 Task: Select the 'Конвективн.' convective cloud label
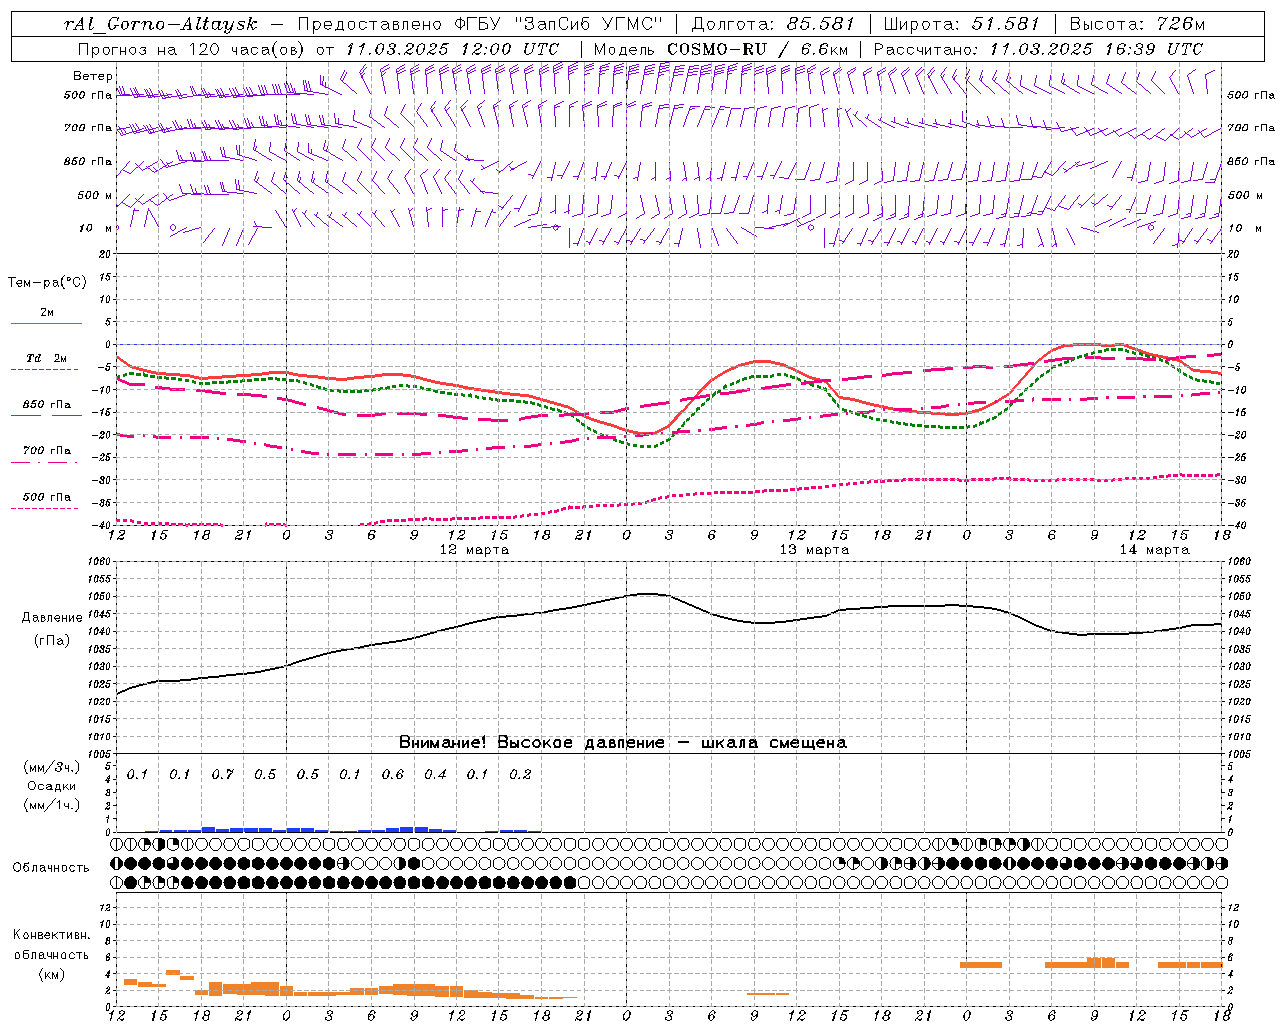[51, 935]
